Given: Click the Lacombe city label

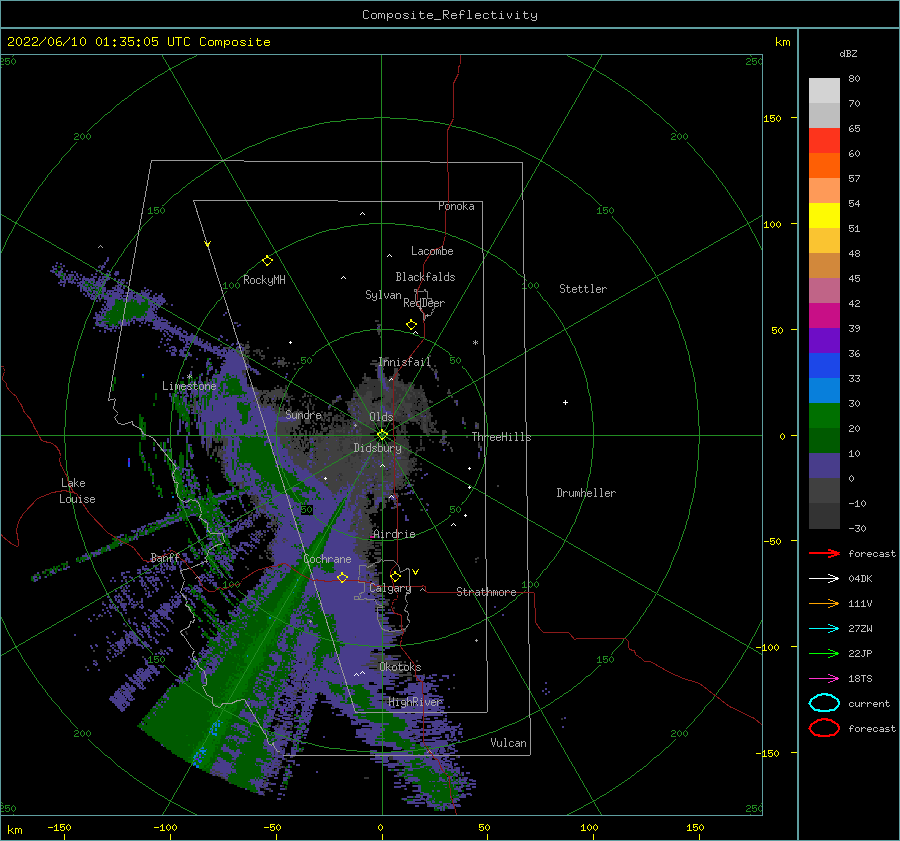Looking at the screenshot, I should (432, 251).
